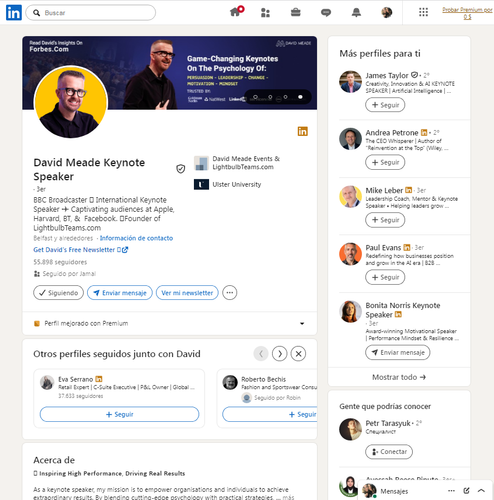Open Bonita Norris Keynote Speaker profile
494x500 pixels.
[403, 310]
